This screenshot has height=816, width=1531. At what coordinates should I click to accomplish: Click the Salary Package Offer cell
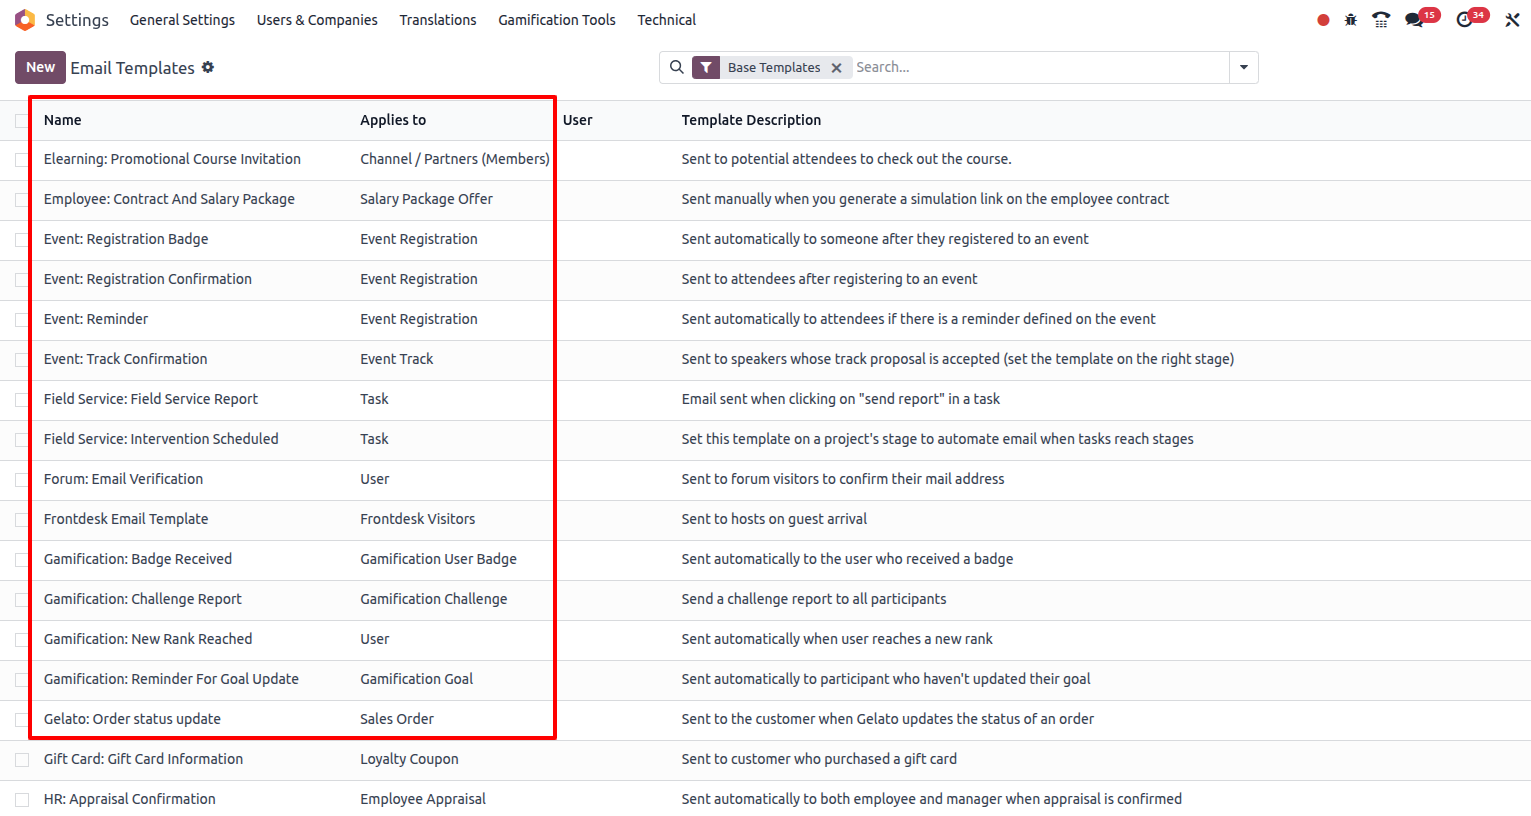pos(426,199)
